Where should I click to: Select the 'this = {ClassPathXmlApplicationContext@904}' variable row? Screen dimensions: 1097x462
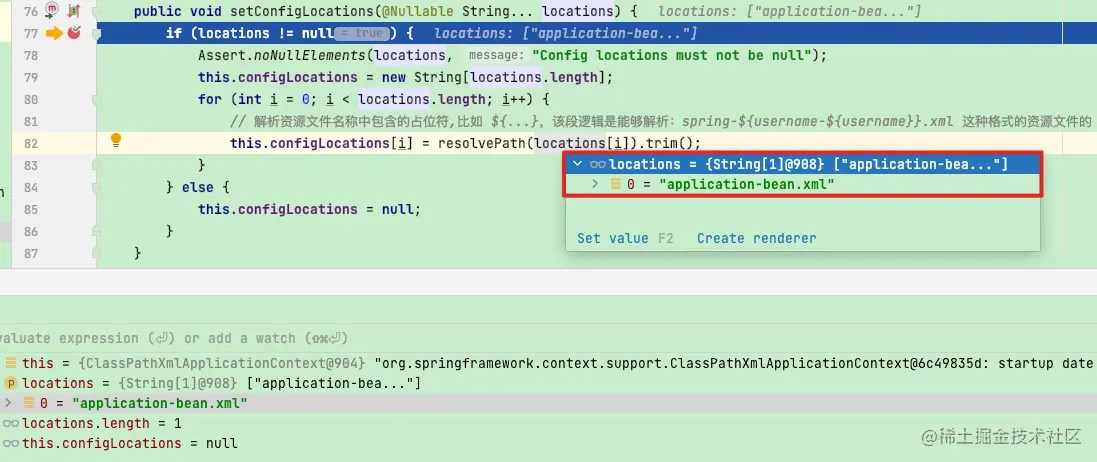pyautogui.click(x=548, y=363)
